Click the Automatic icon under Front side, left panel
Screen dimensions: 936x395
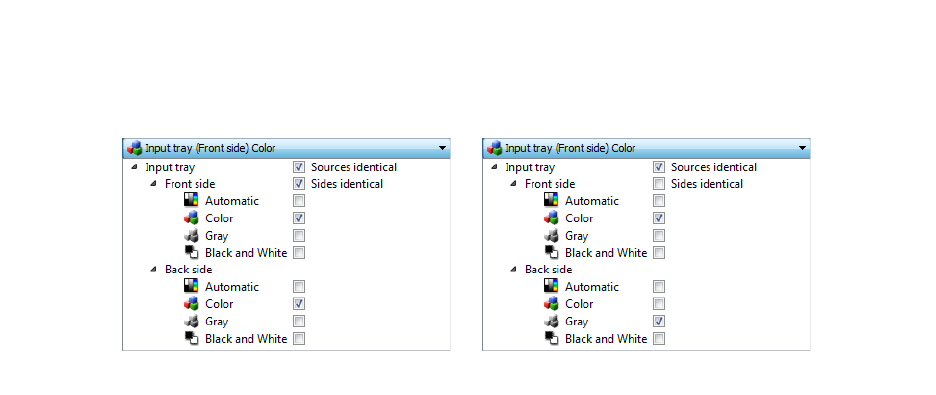[191, 200]
